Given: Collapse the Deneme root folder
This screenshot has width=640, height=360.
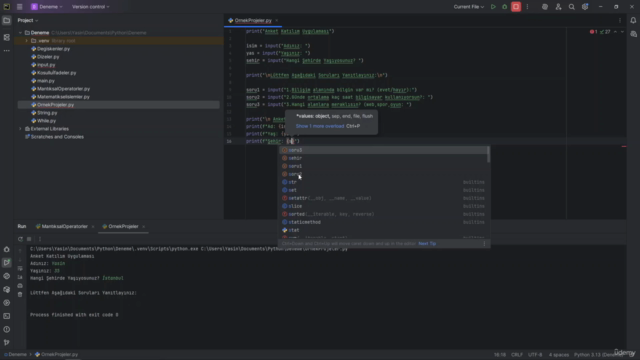Looking at the screenshot, I should tap(20, 33).
